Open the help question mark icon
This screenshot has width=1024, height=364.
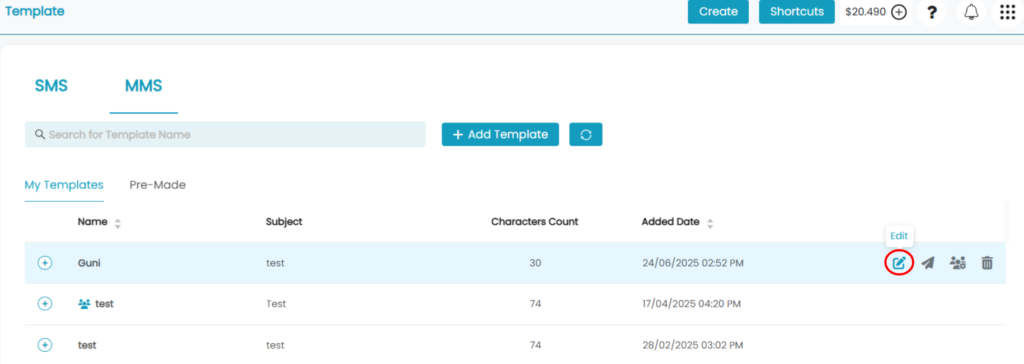coord(932,12)
